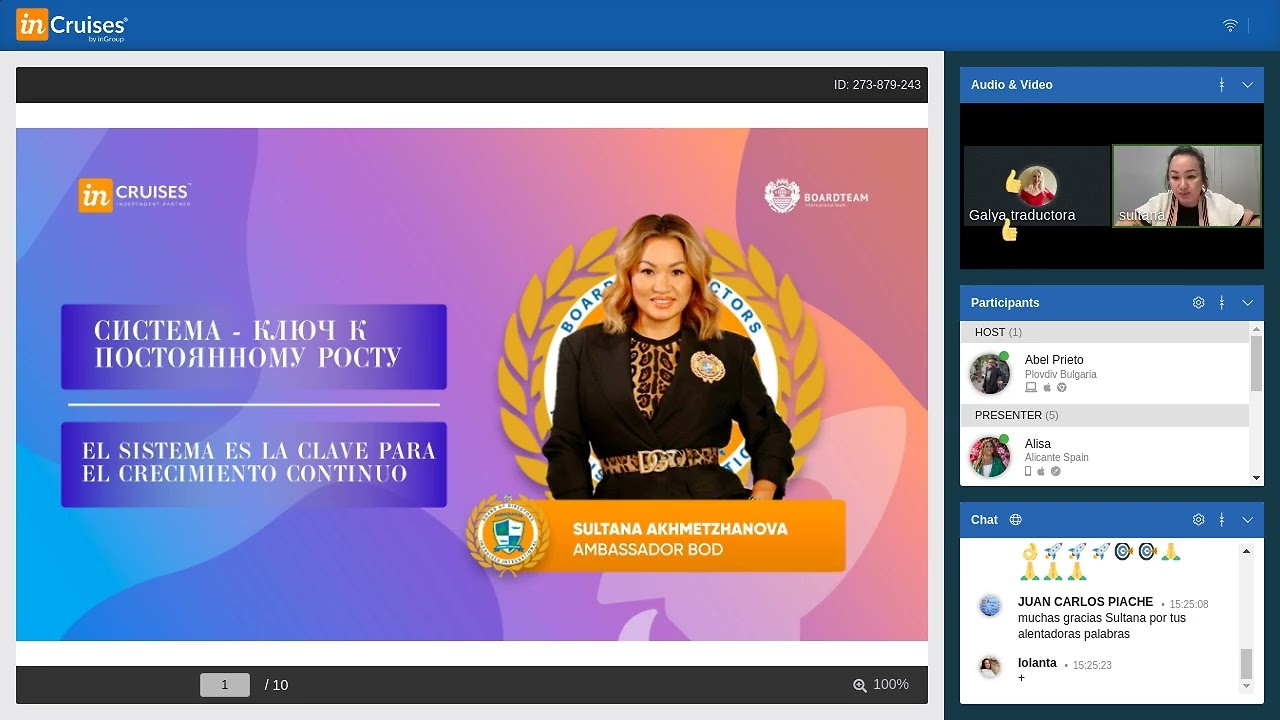Click Abel Prieto's avatar
1280x720 pixels.
pos(990,373)
